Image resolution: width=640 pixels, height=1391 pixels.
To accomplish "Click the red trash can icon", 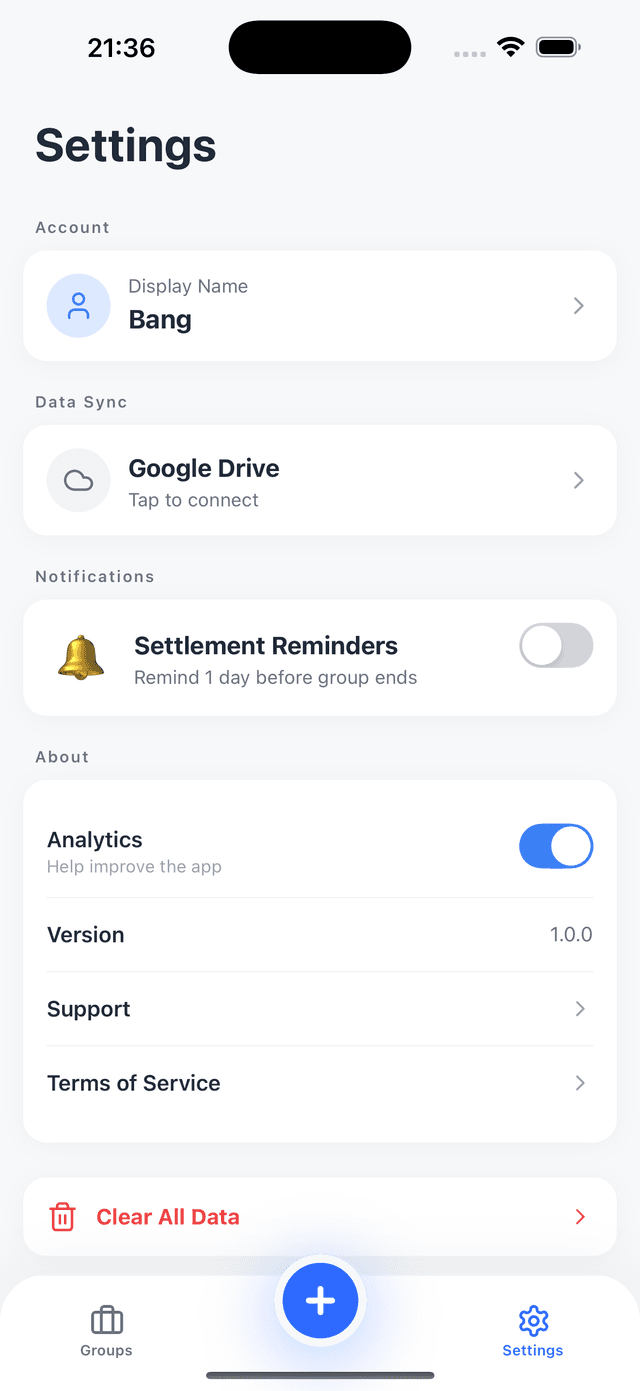I will point(62,1217).
